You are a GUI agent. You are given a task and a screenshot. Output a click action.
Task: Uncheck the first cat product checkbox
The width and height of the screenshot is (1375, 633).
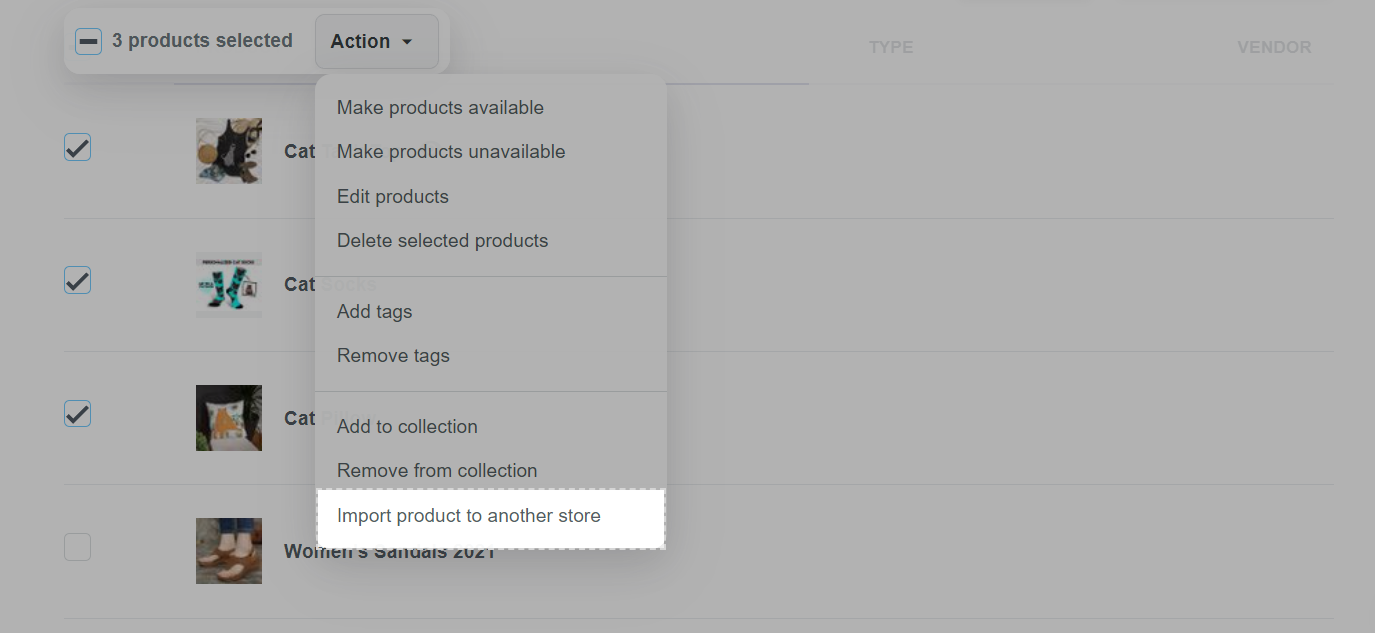point(78,148)
